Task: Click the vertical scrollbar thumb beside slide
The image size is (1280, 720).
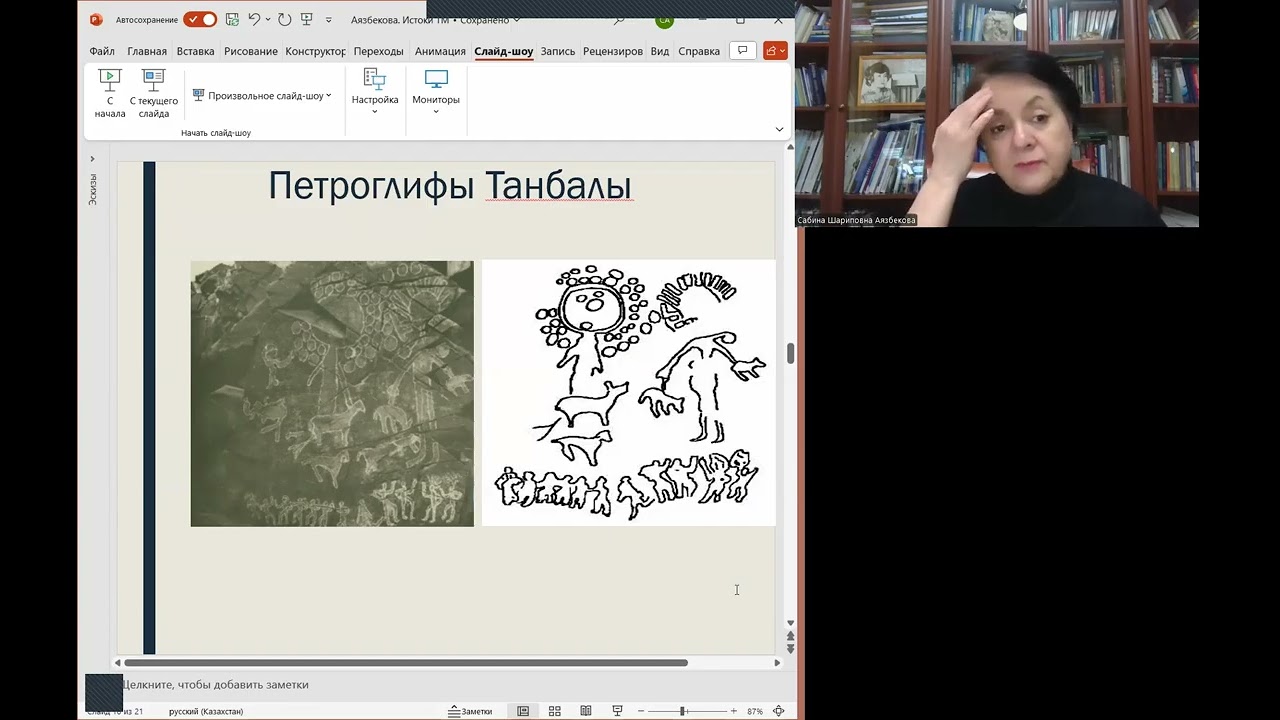Action: tap(791, 353)
